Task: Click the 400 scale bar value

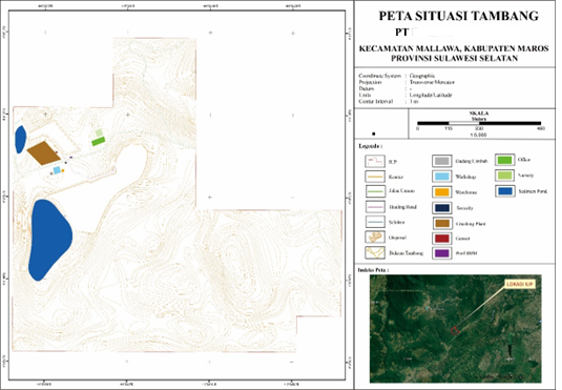Action: [541, 128]
